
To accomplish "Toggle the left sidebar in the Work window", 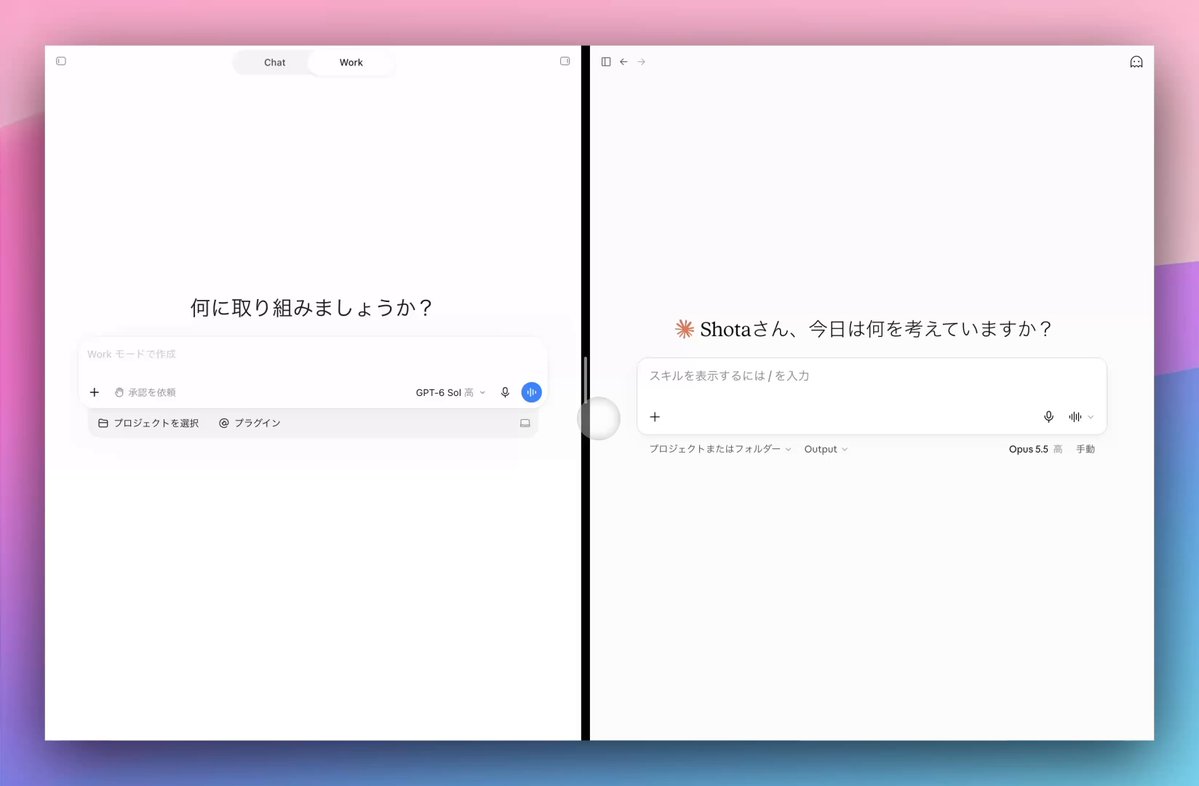I will (61, 61).
